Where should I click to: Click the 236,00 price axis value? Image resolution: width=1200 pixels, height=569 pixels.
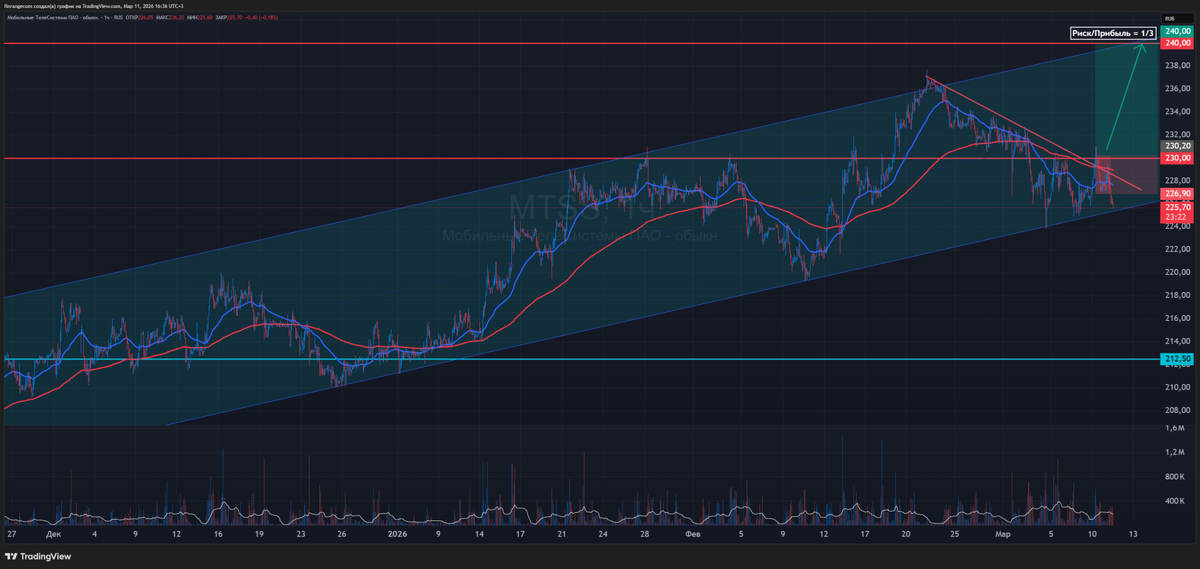[x=1176, y=88]
